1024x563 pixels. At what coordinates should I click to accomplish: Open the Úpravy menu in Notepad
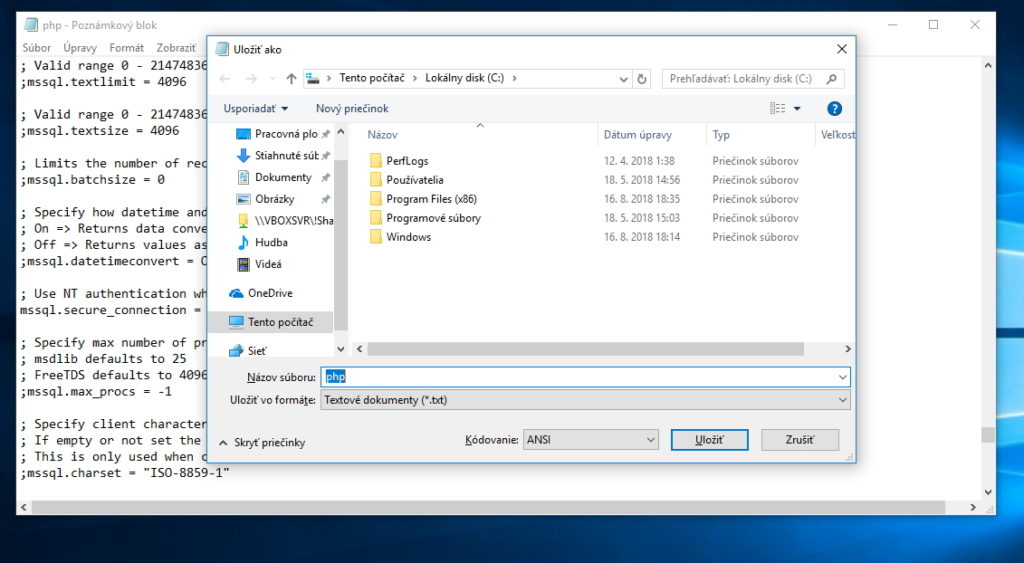[x=80, y=47]
